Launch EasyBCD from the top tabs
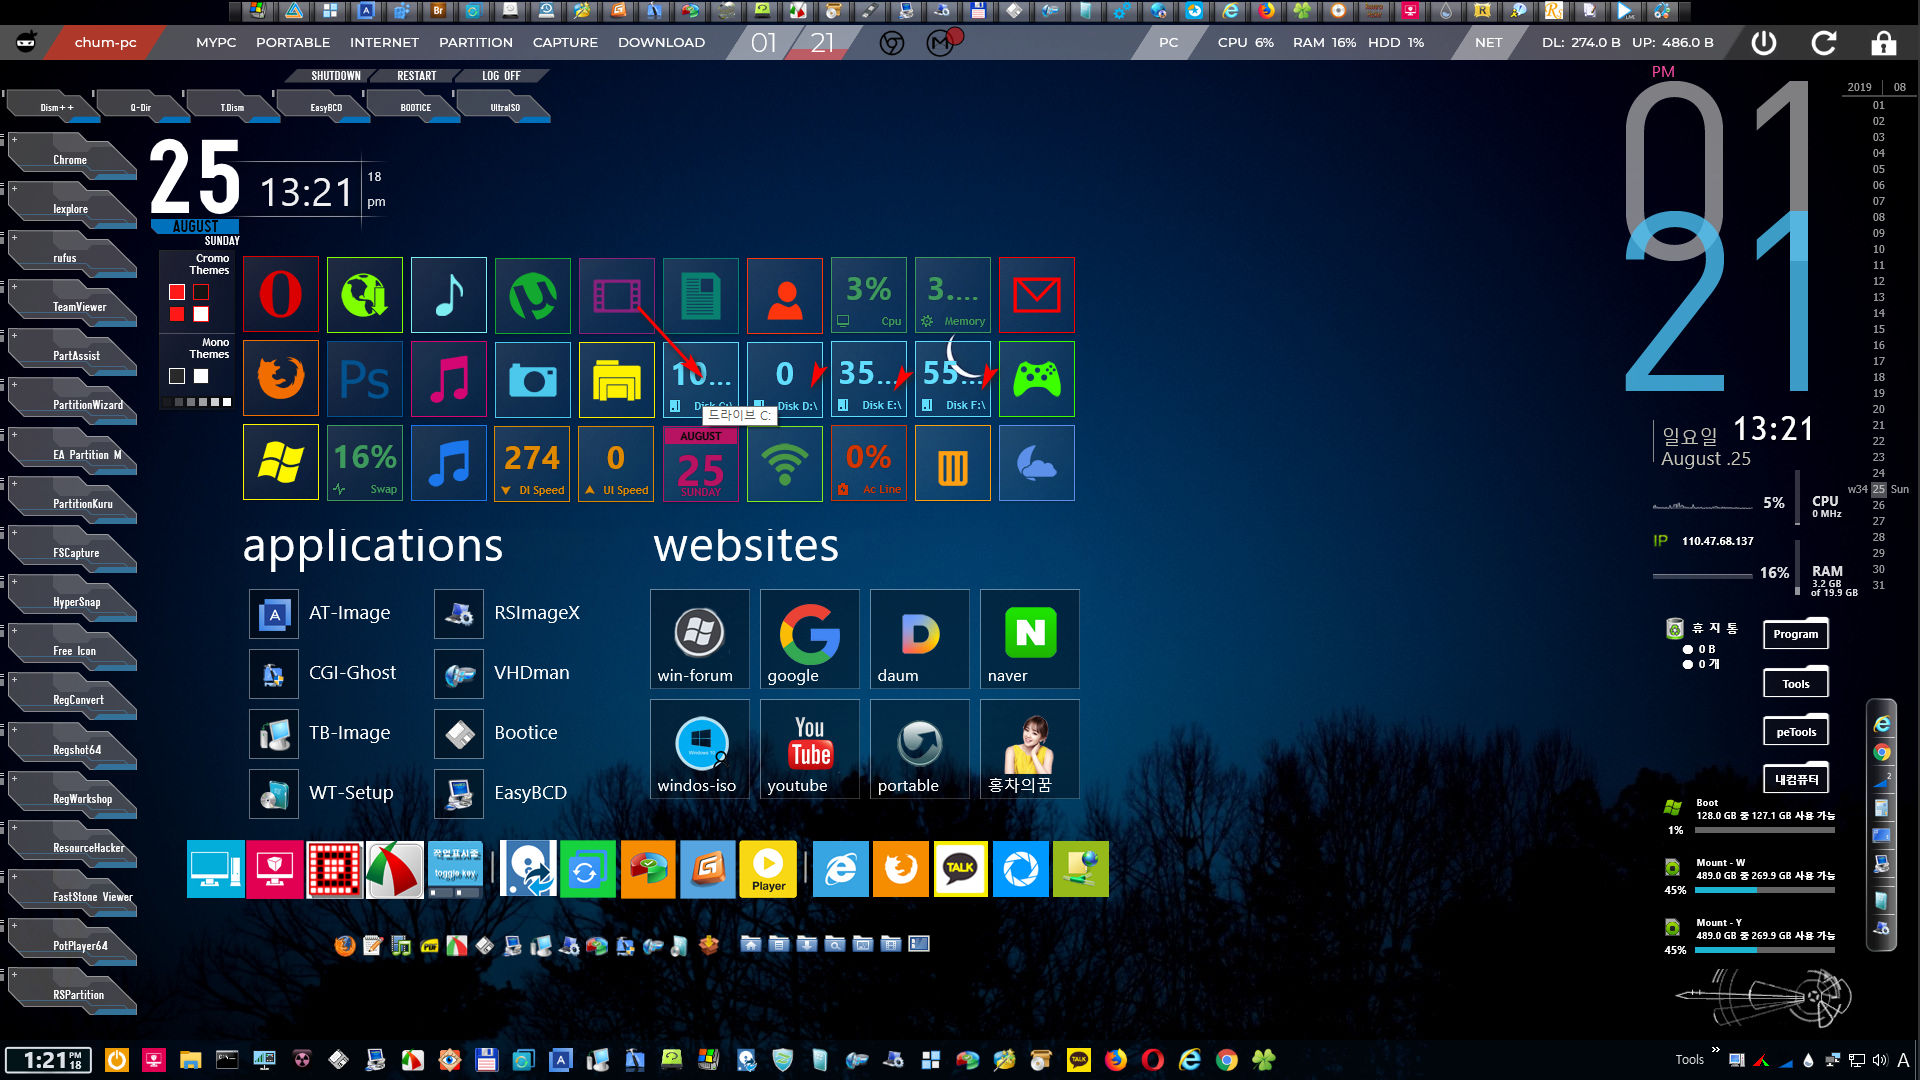 point(326,107)
